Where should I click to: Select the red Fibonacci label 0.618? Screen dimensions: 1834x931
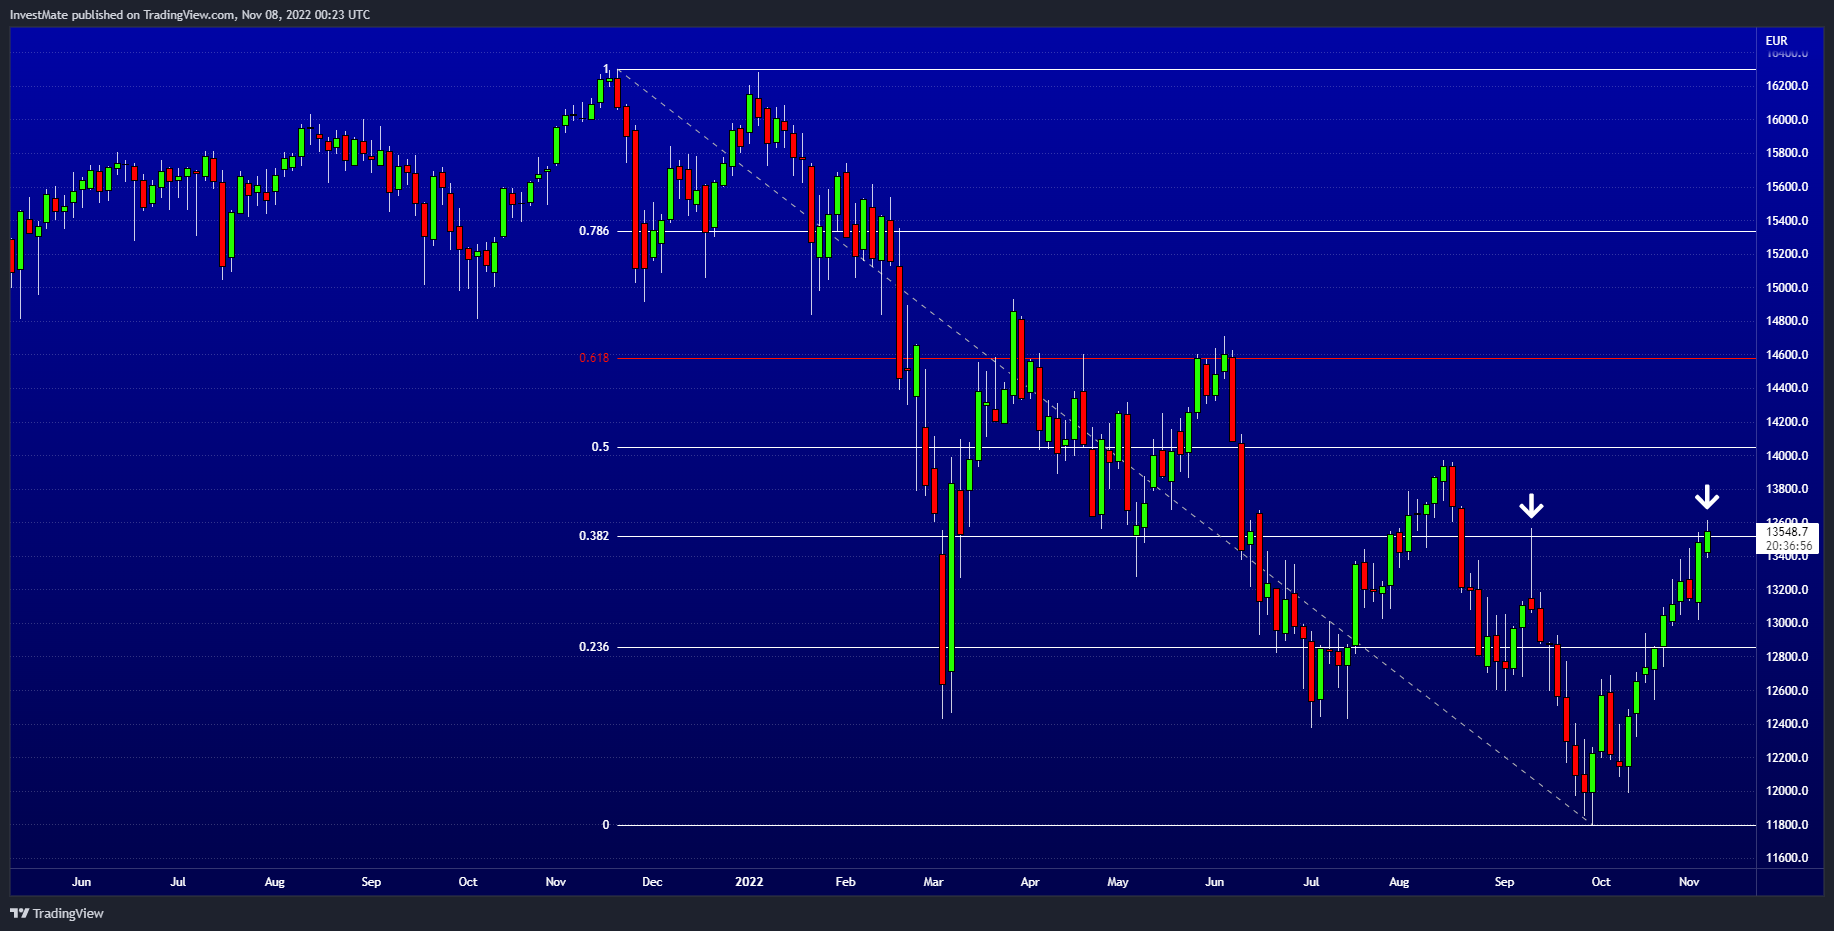(594, 357)
